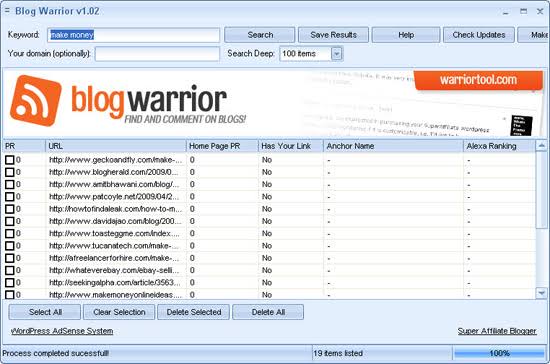Select the patcoyle.net row checkbox
The image size is (550, 364).
(9, 197)
